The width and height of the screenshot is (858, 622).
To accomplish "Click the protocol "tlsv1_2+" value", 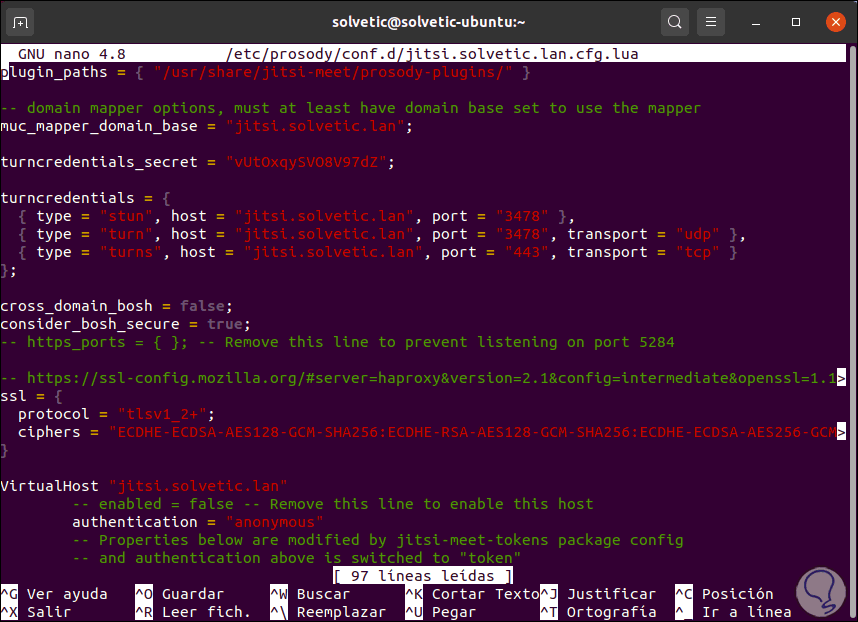I will pyautogui.click(x=162, y=414).
